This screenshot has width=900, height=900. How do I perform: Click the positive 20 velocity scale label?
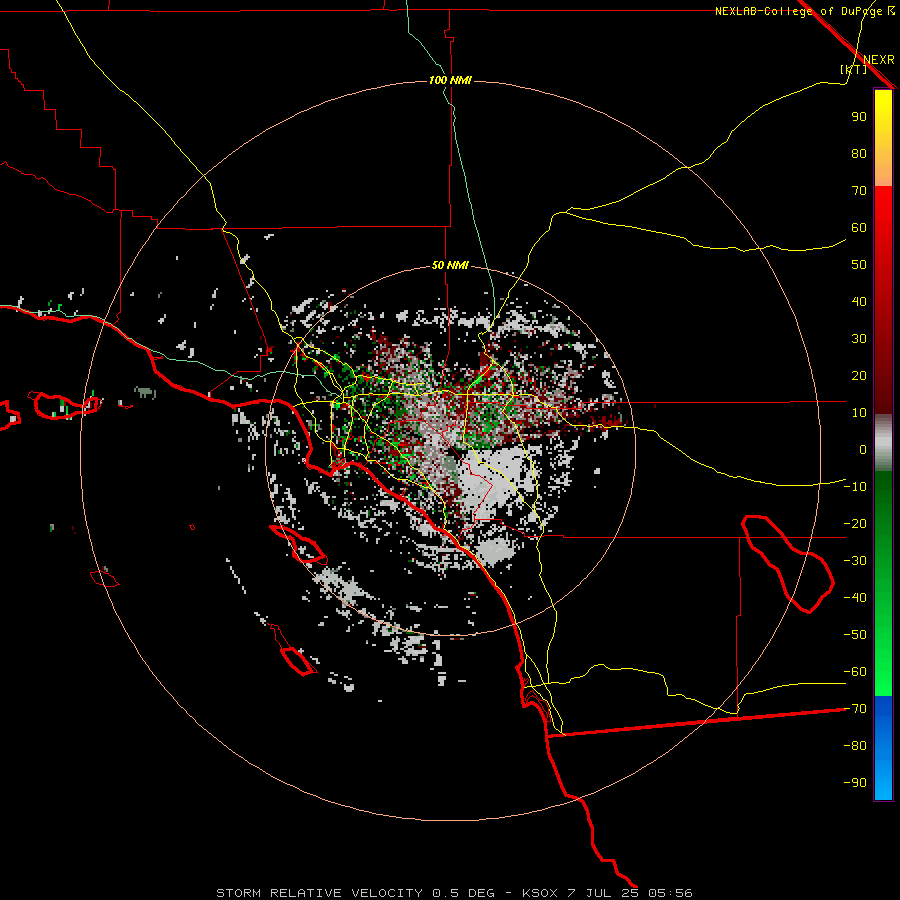[x=859, y=375]
